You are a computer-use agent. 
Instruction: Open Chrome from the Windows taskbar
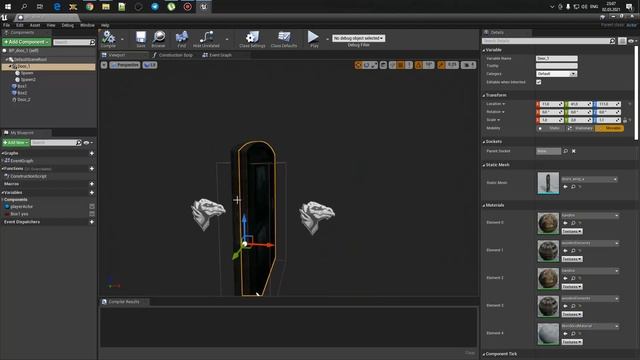(89, 7)
